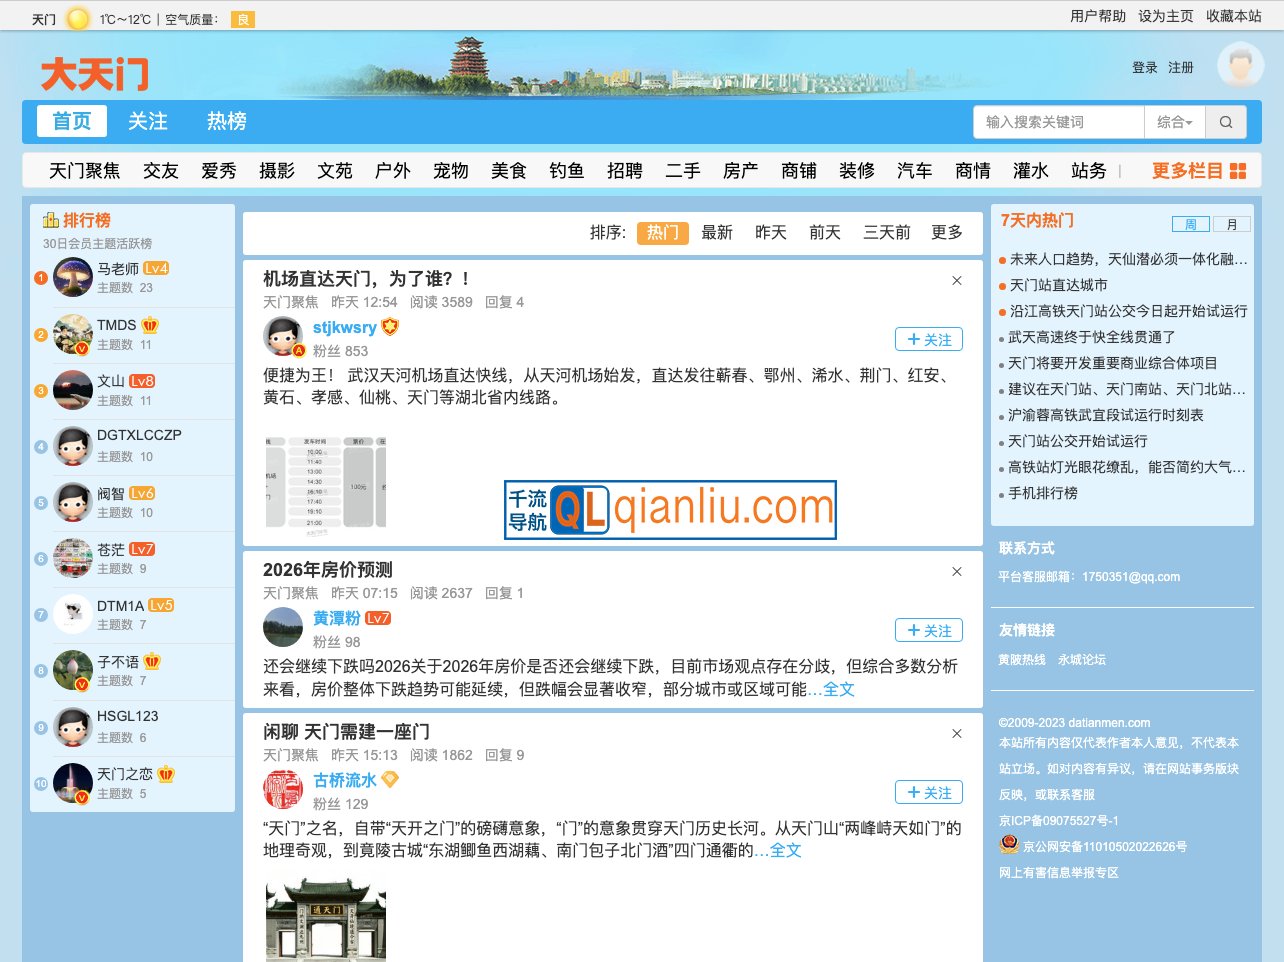Screen dimensions: 1284x962
Task: Open the 综合 search scope dropdown
Action: [x=1174, y=121]
